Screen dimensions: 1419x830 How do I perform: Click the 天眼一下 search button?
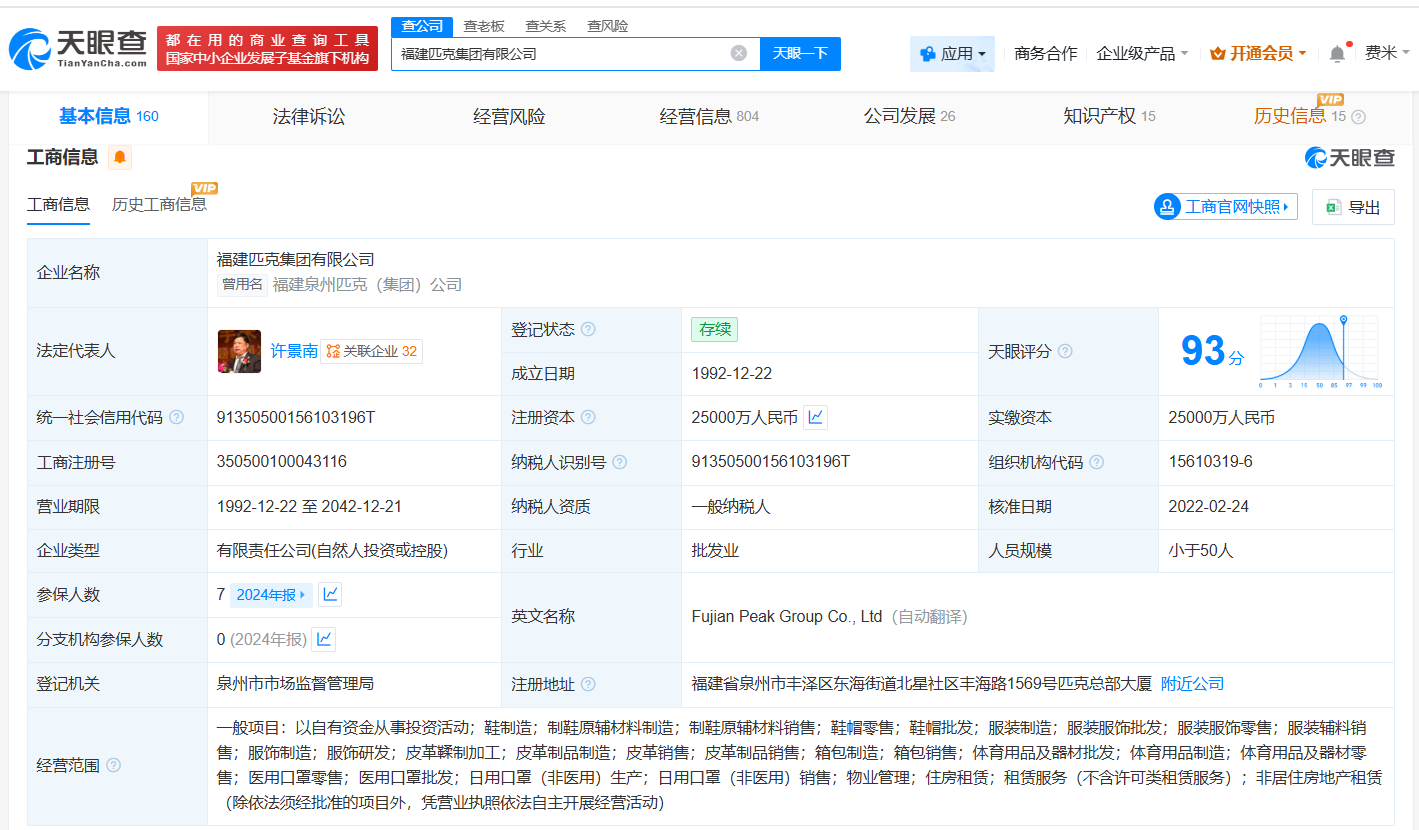pyautogui.click(x=800, y=53)
